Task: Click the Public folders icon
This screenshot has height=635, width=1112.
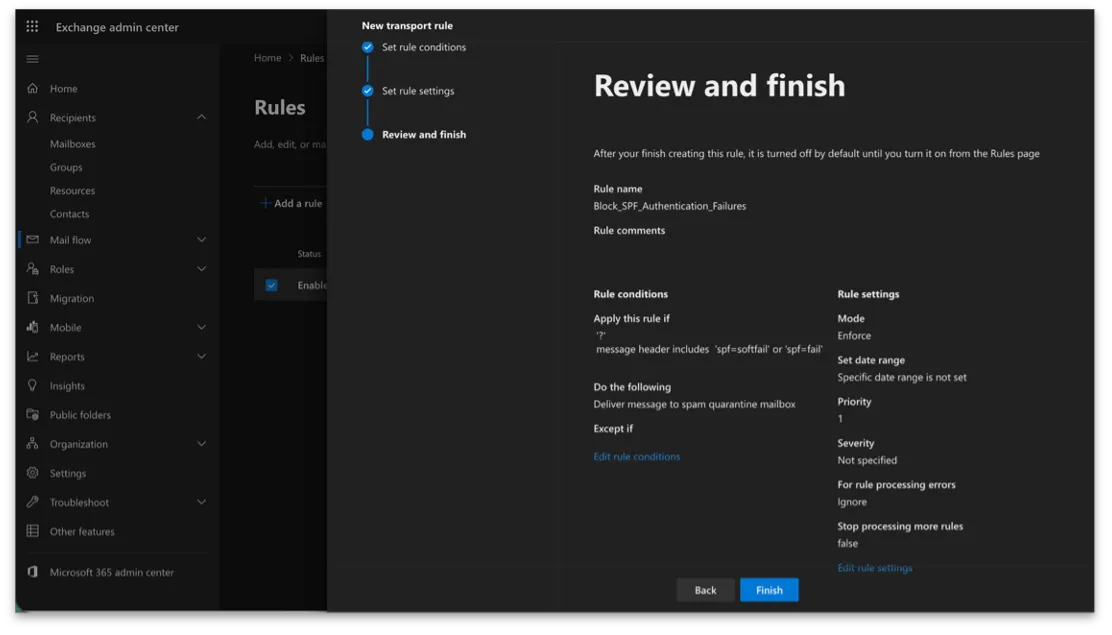Action: 33,414
